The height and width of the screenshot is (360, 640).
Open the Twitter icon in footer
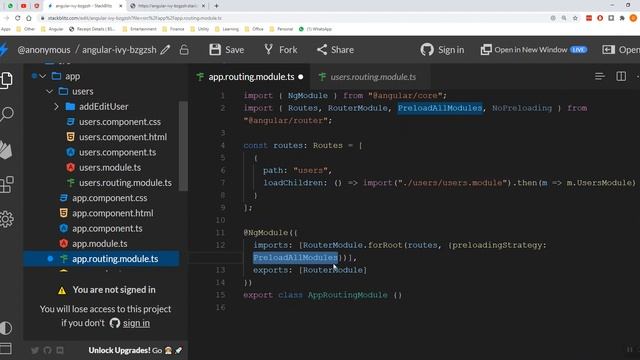(x=35, y=350)
